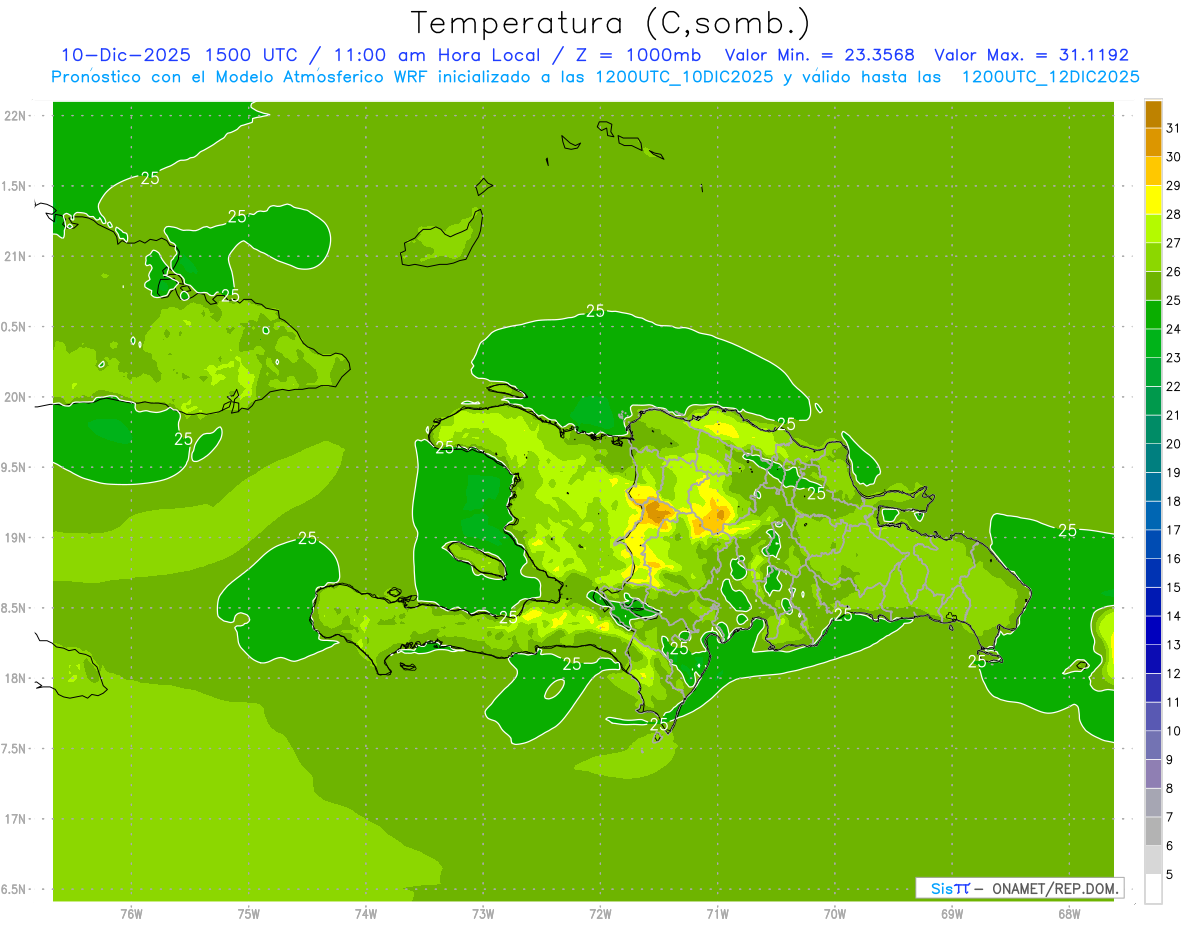1200x927 pixels.
Task: Pick the white swatch at the color bar bottom
Action: [x=1153, y=888]
